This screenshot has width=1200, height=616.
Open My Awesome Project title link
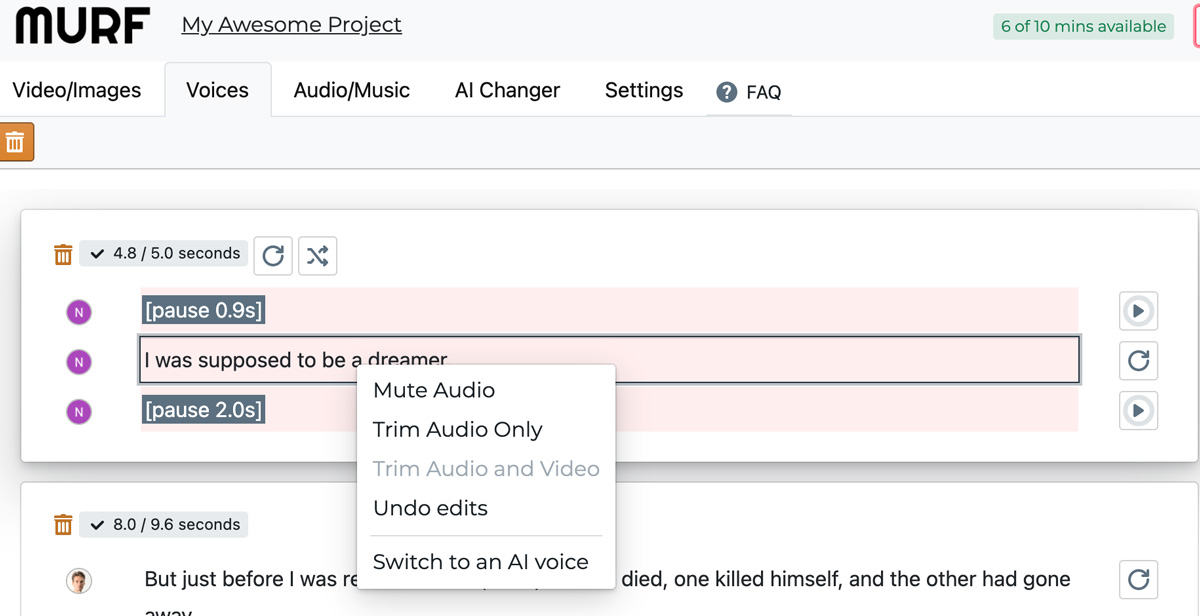pyautogui.click(x=292, y=25)
